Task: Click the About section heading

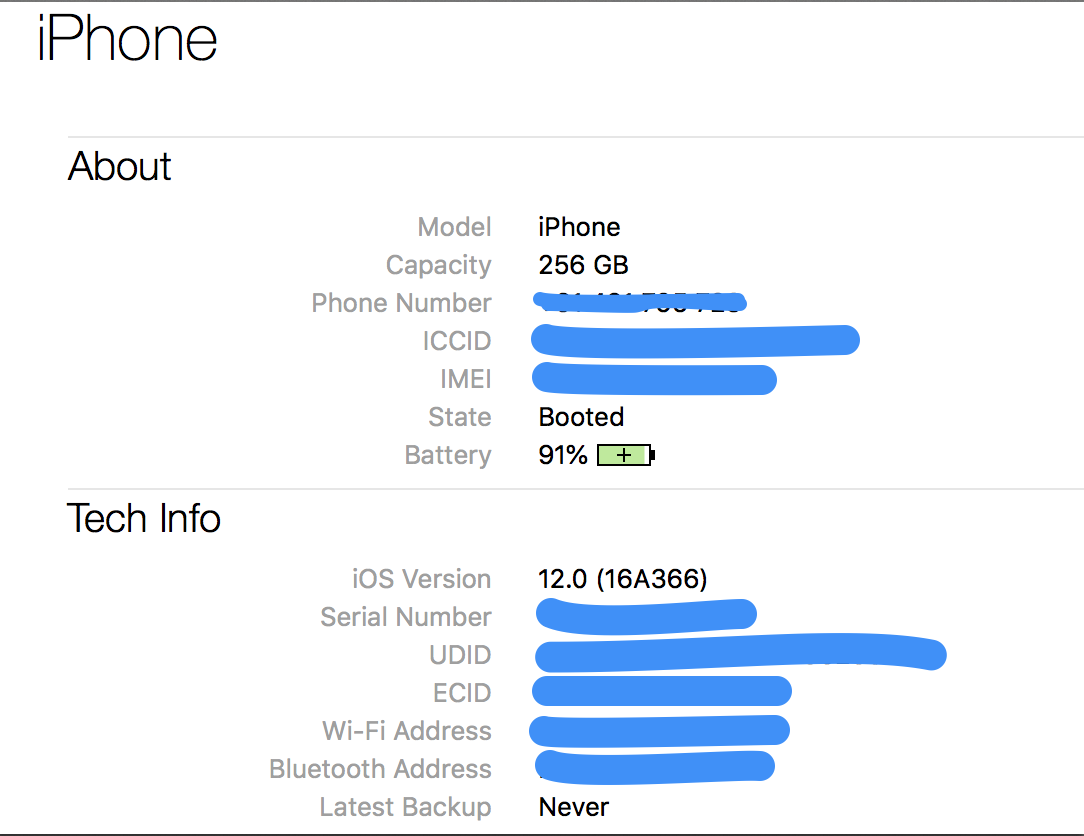Action: point(120,166)
